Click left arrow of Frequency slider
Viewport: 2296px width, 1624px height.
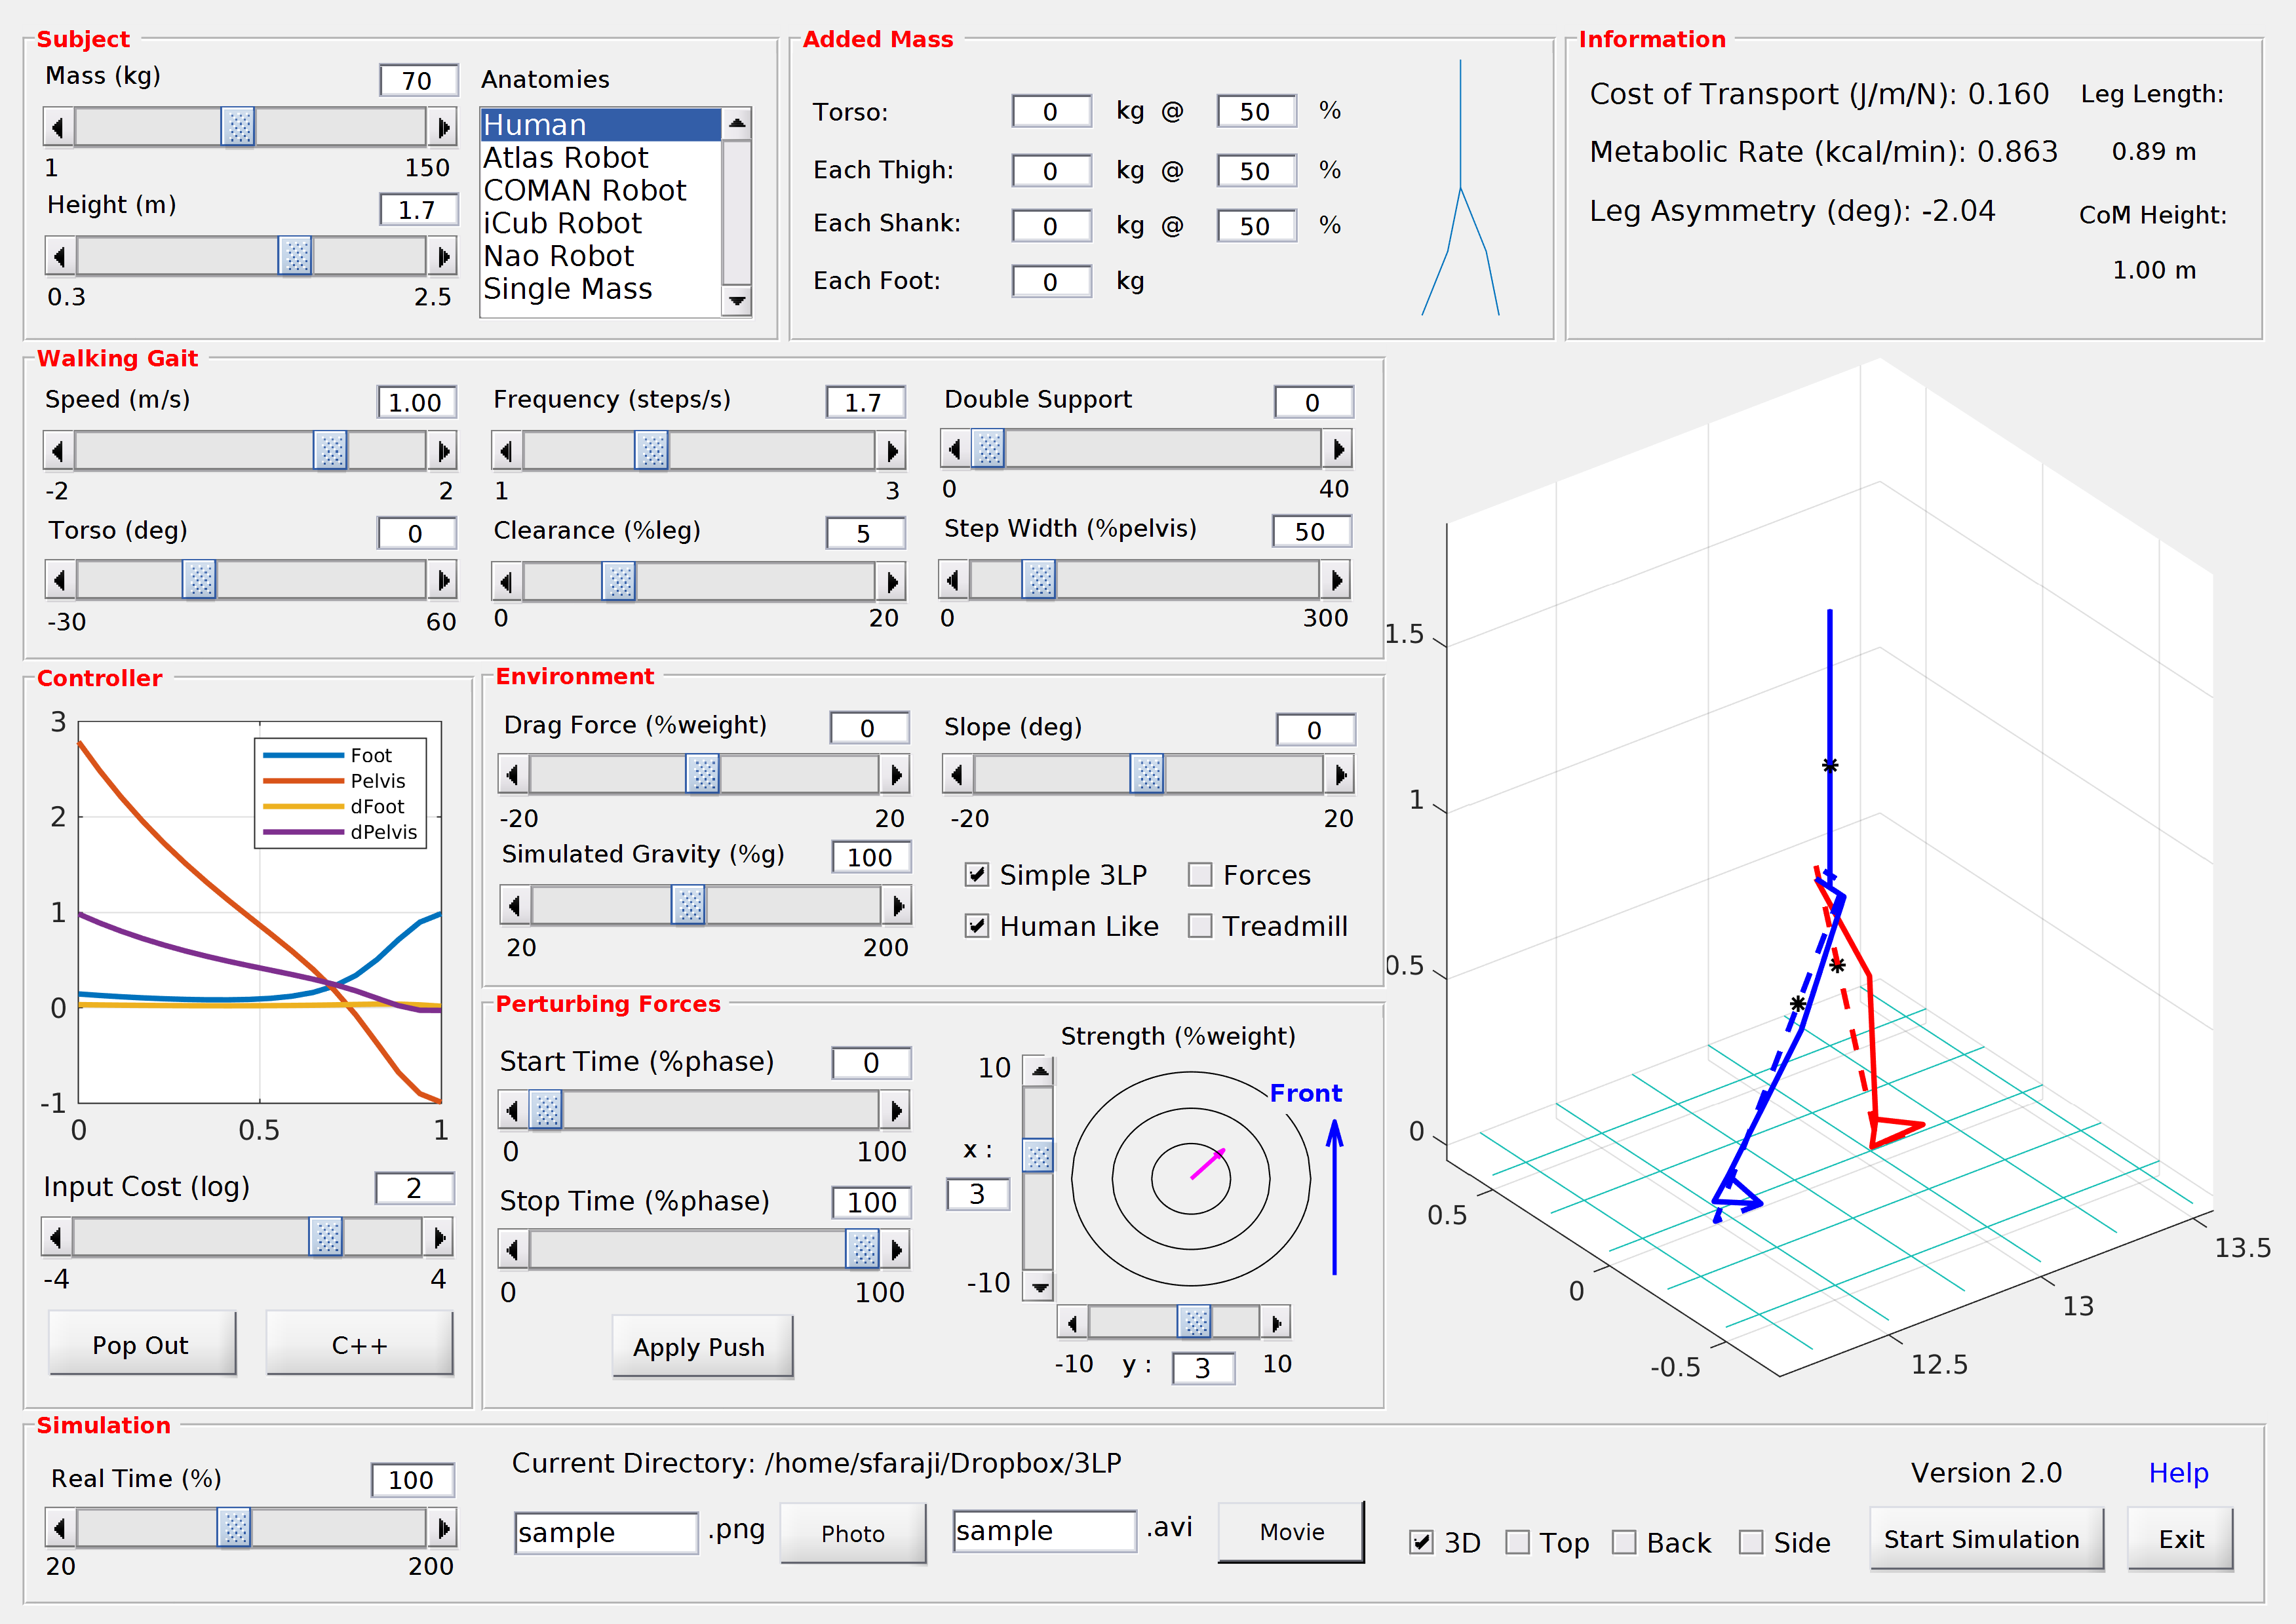506,452
